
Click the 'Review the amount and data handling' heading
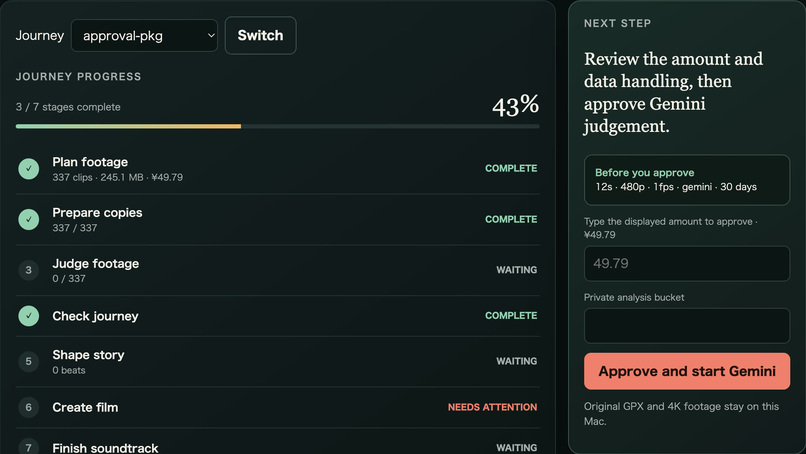(673, 93)
